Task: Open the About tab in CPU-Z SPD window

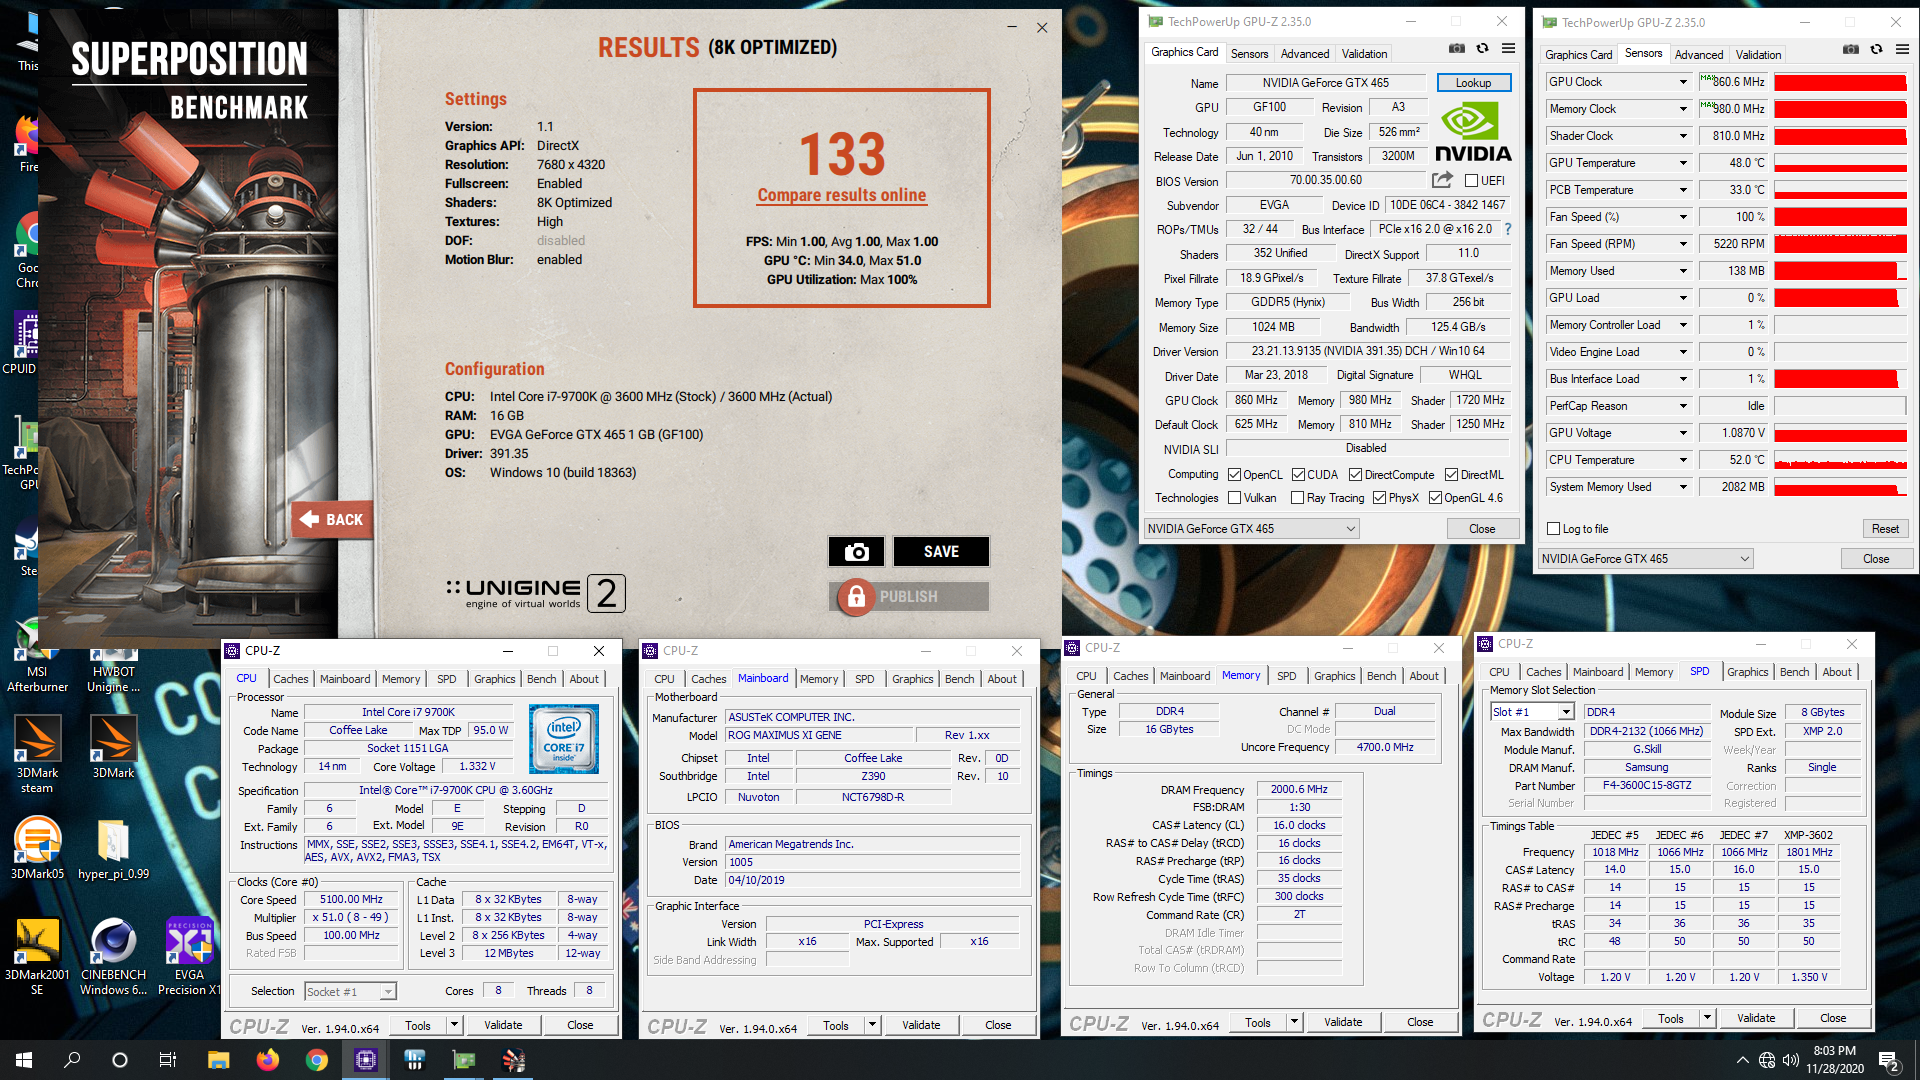Action: pos(1836,672)
